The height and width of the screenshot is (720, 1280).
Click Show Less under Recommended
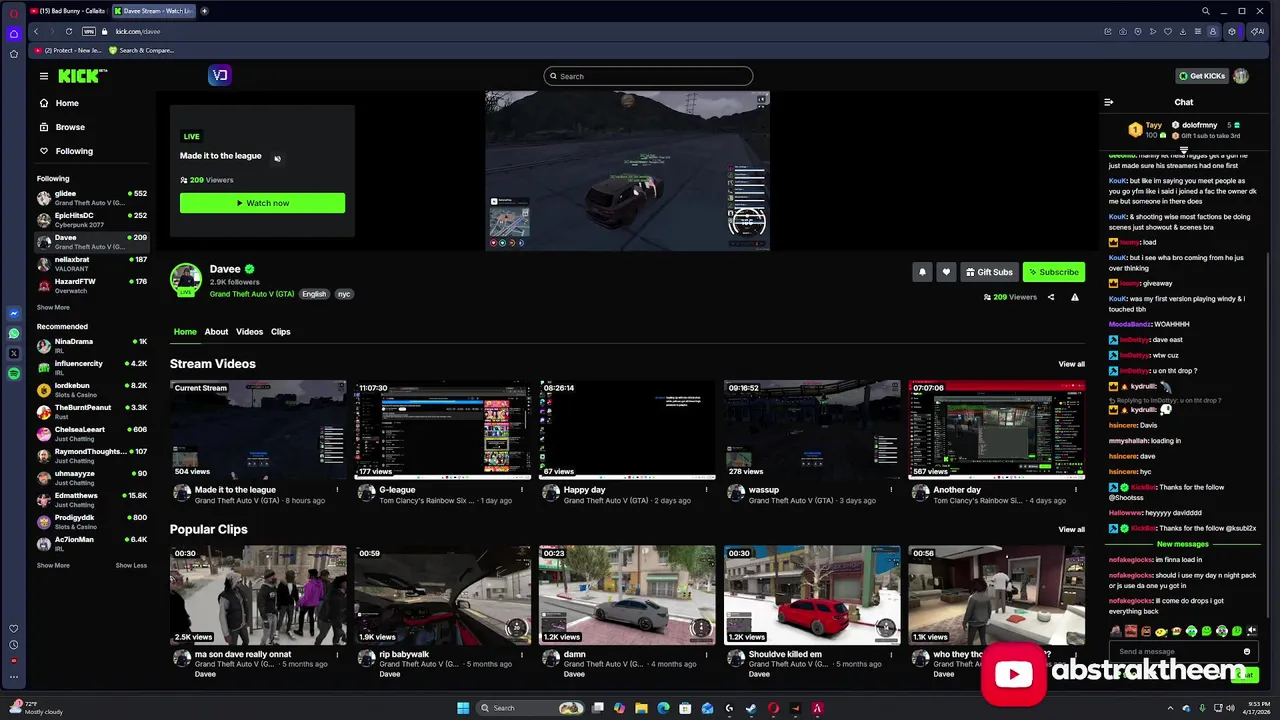pyautogui.click(x=131, y=565)
